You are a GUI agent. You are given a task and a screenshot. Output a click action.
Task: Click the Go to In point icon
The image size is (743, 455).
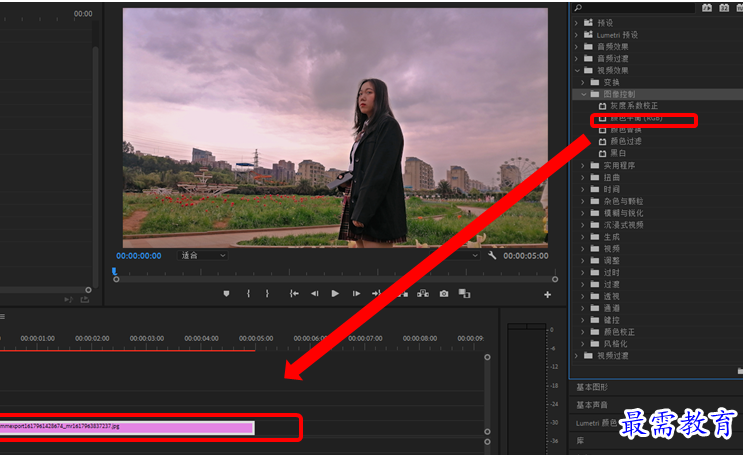pyautogui.click(x=294, y=294)
